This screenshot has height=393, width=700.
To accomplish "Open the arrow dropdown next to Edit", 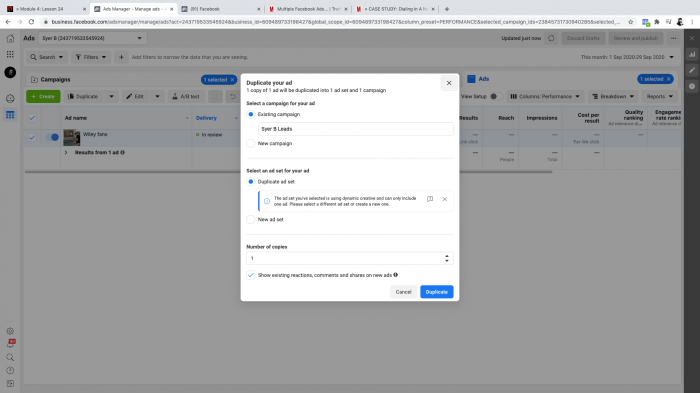I will [x=157, y=96].
